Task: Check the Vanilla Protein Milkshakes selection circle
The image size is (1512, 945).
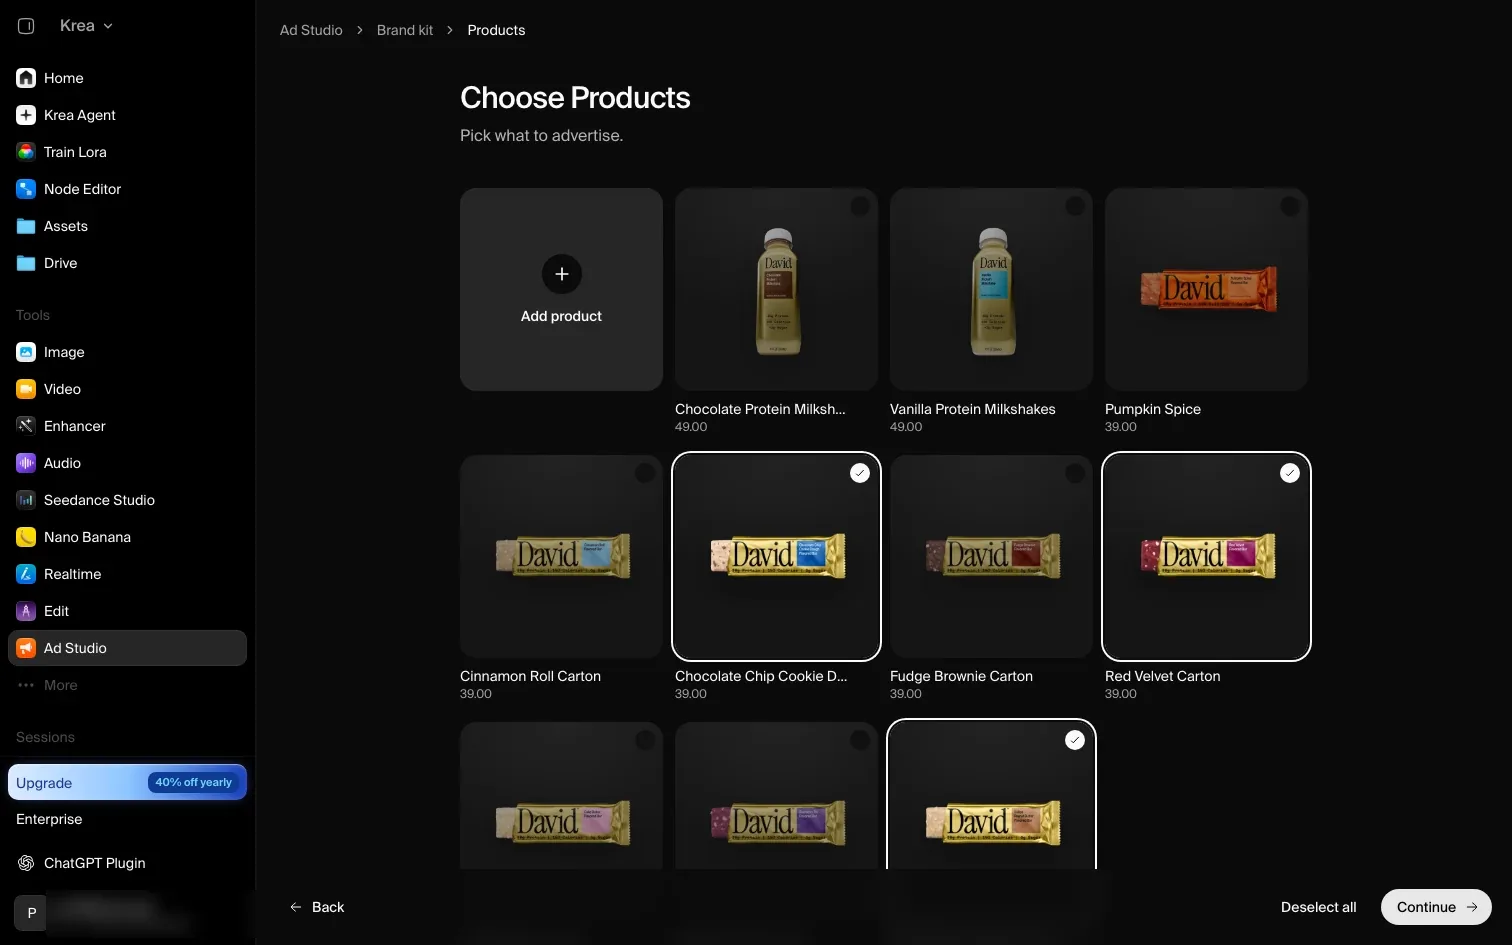Action: point(1075,206)
